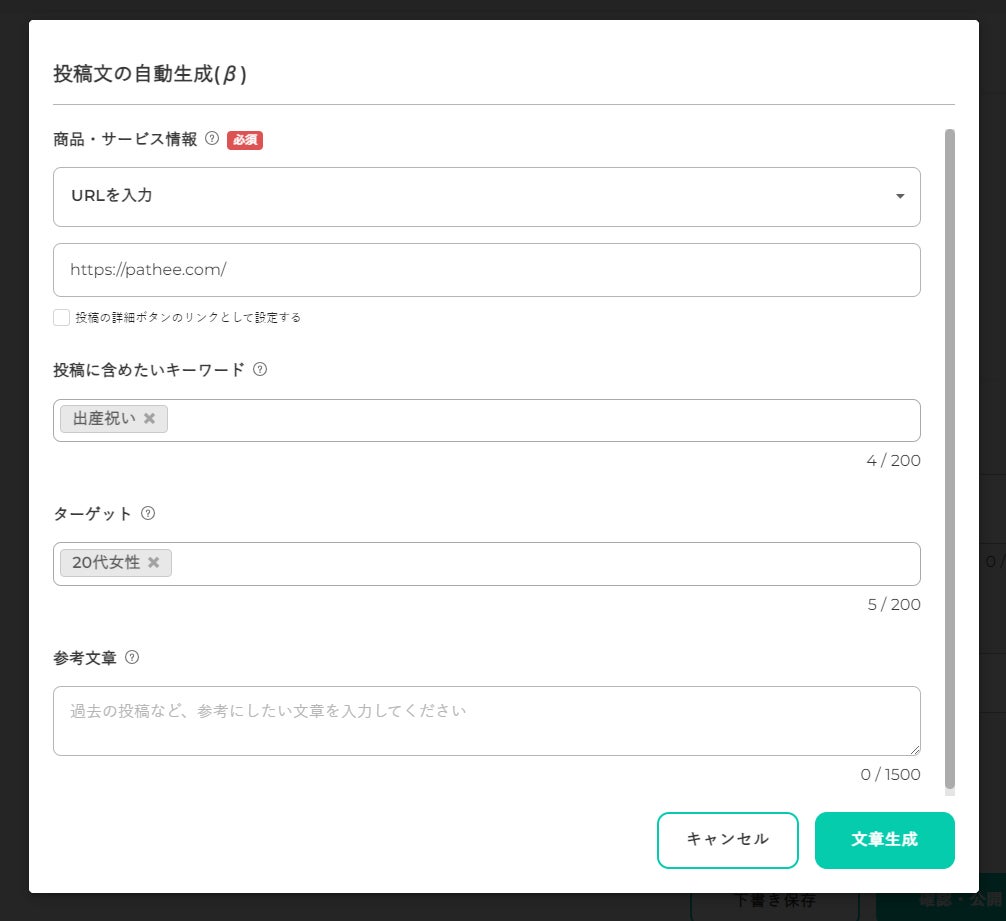Click the 参考文章 textarea resize grip
This screenshot has height=921, width=1006.
914,750
